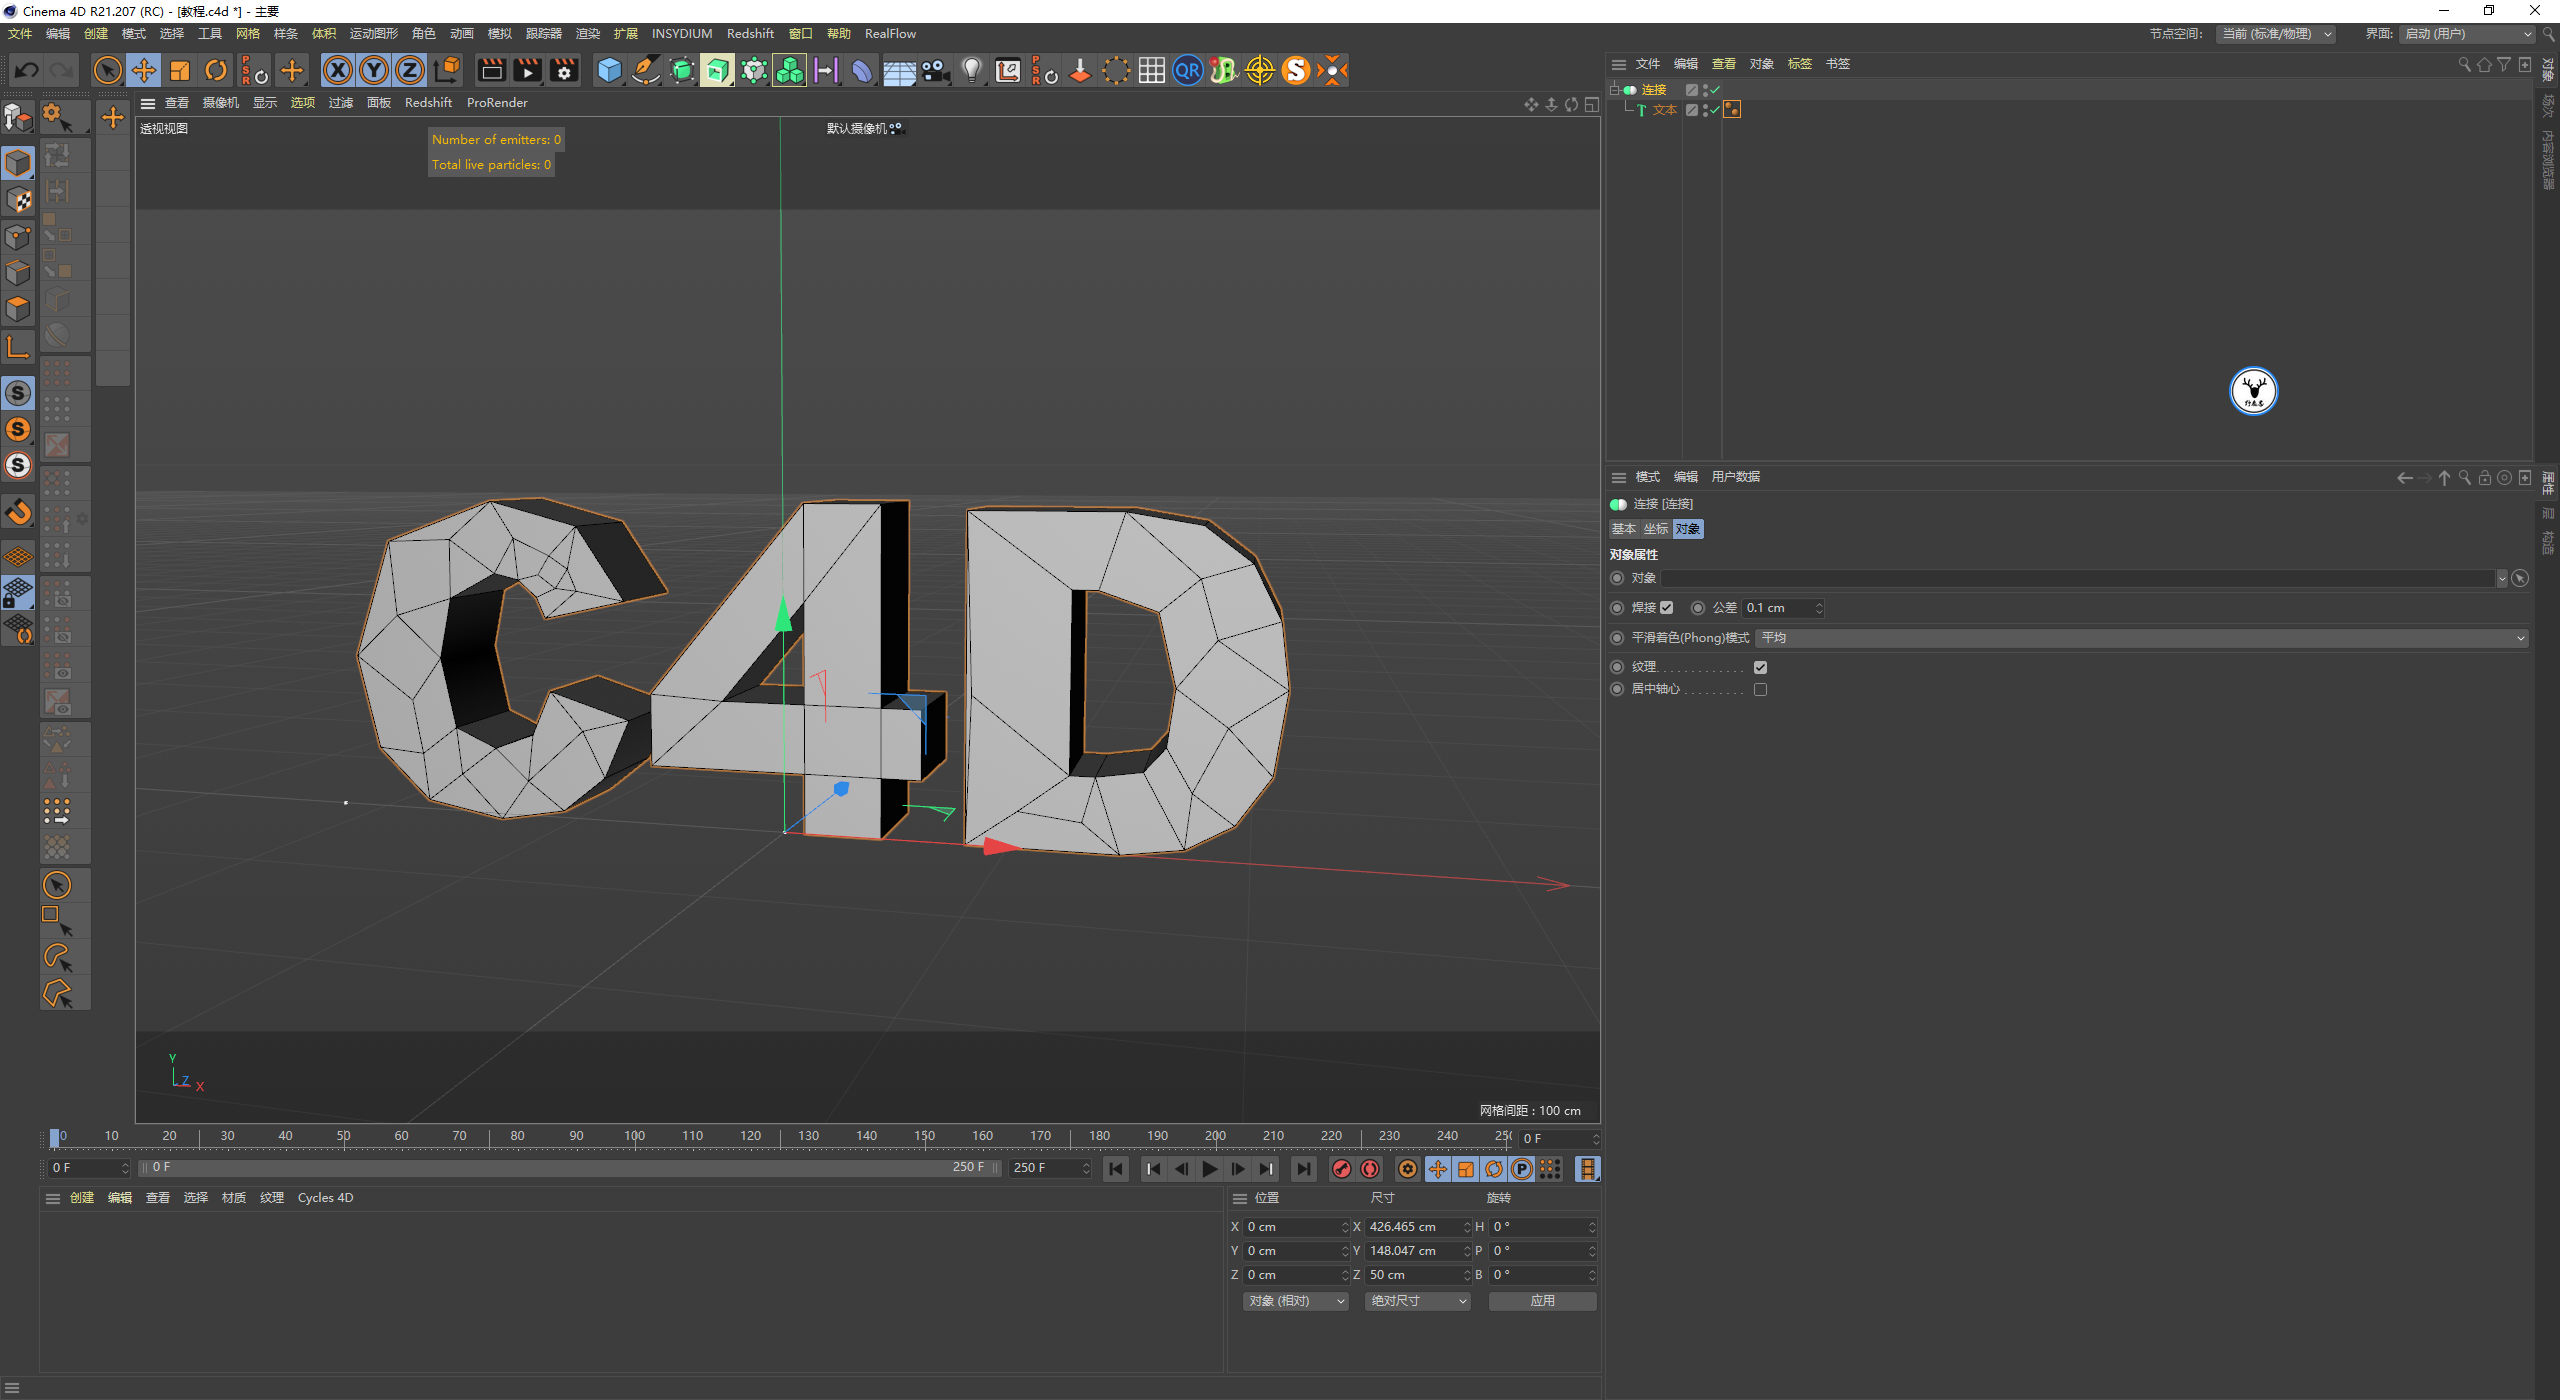2560x1400 pixels.
Task: Click the 应用 apply button
Action: click(x=1542, y=1301)
